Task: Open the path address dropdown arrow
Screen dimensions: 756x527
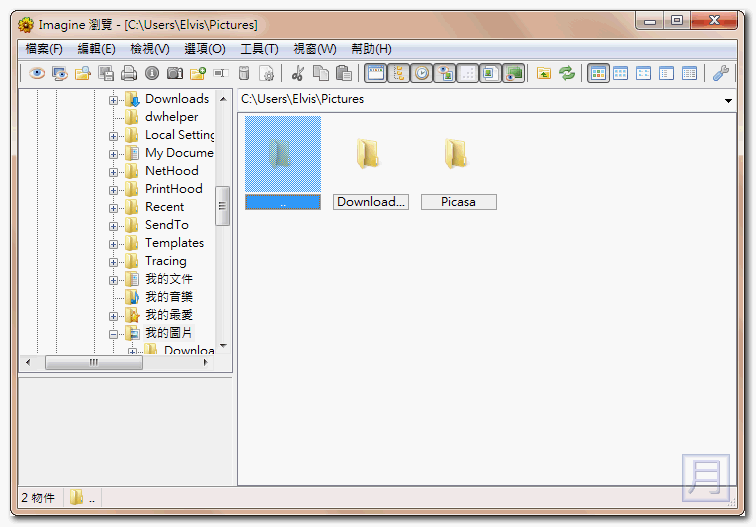Action: [728, 100]
